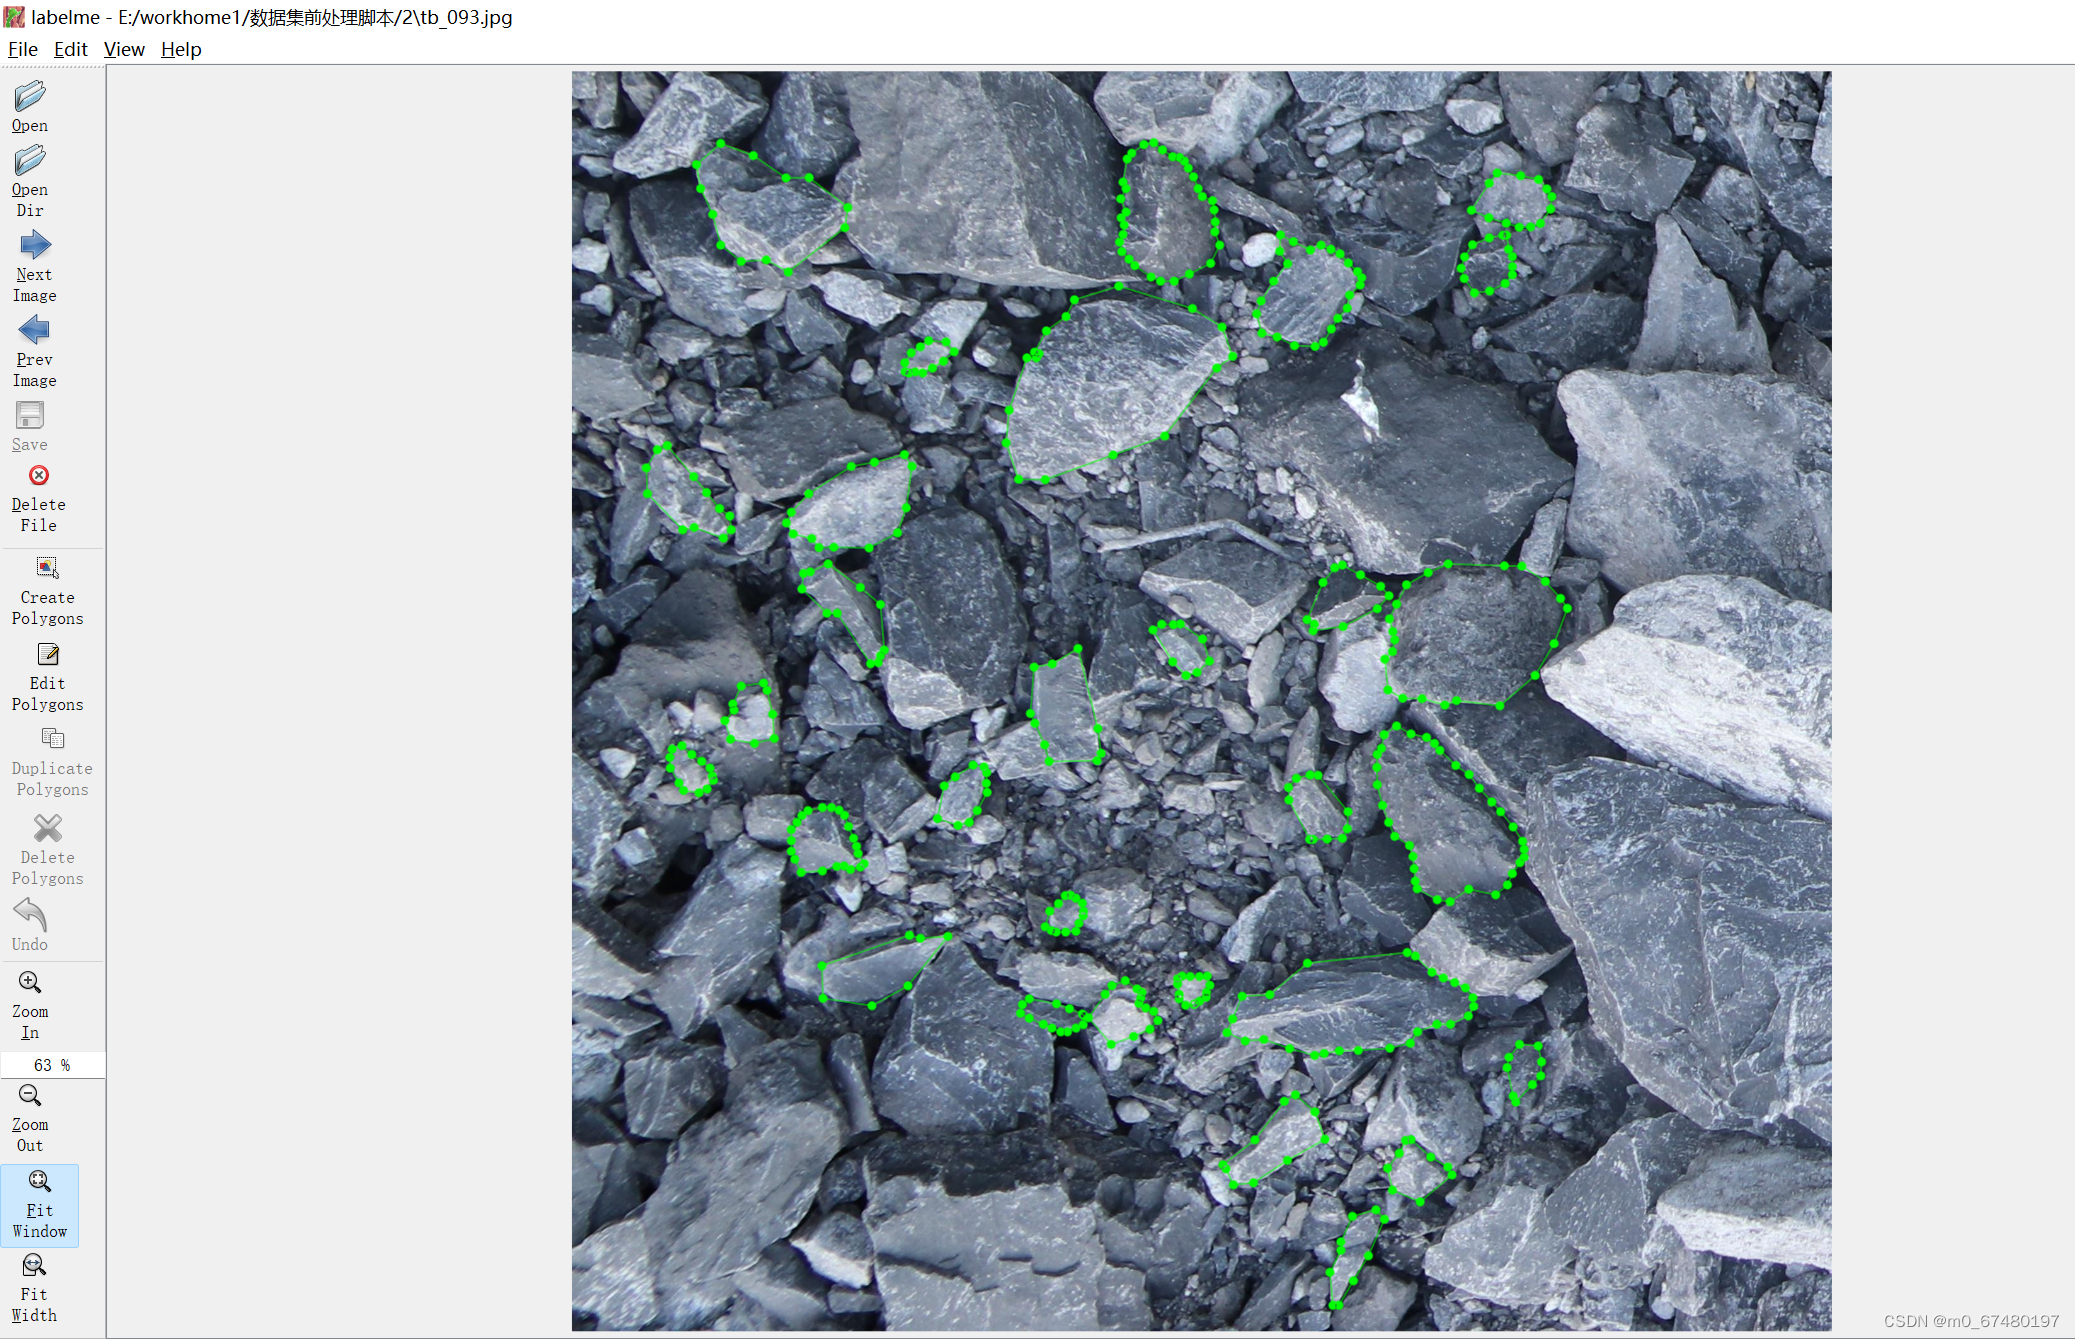Select the Create Polygons tool
Image resolution: width=2075 pixels, height=1339 pixels.
click(47, 569)
